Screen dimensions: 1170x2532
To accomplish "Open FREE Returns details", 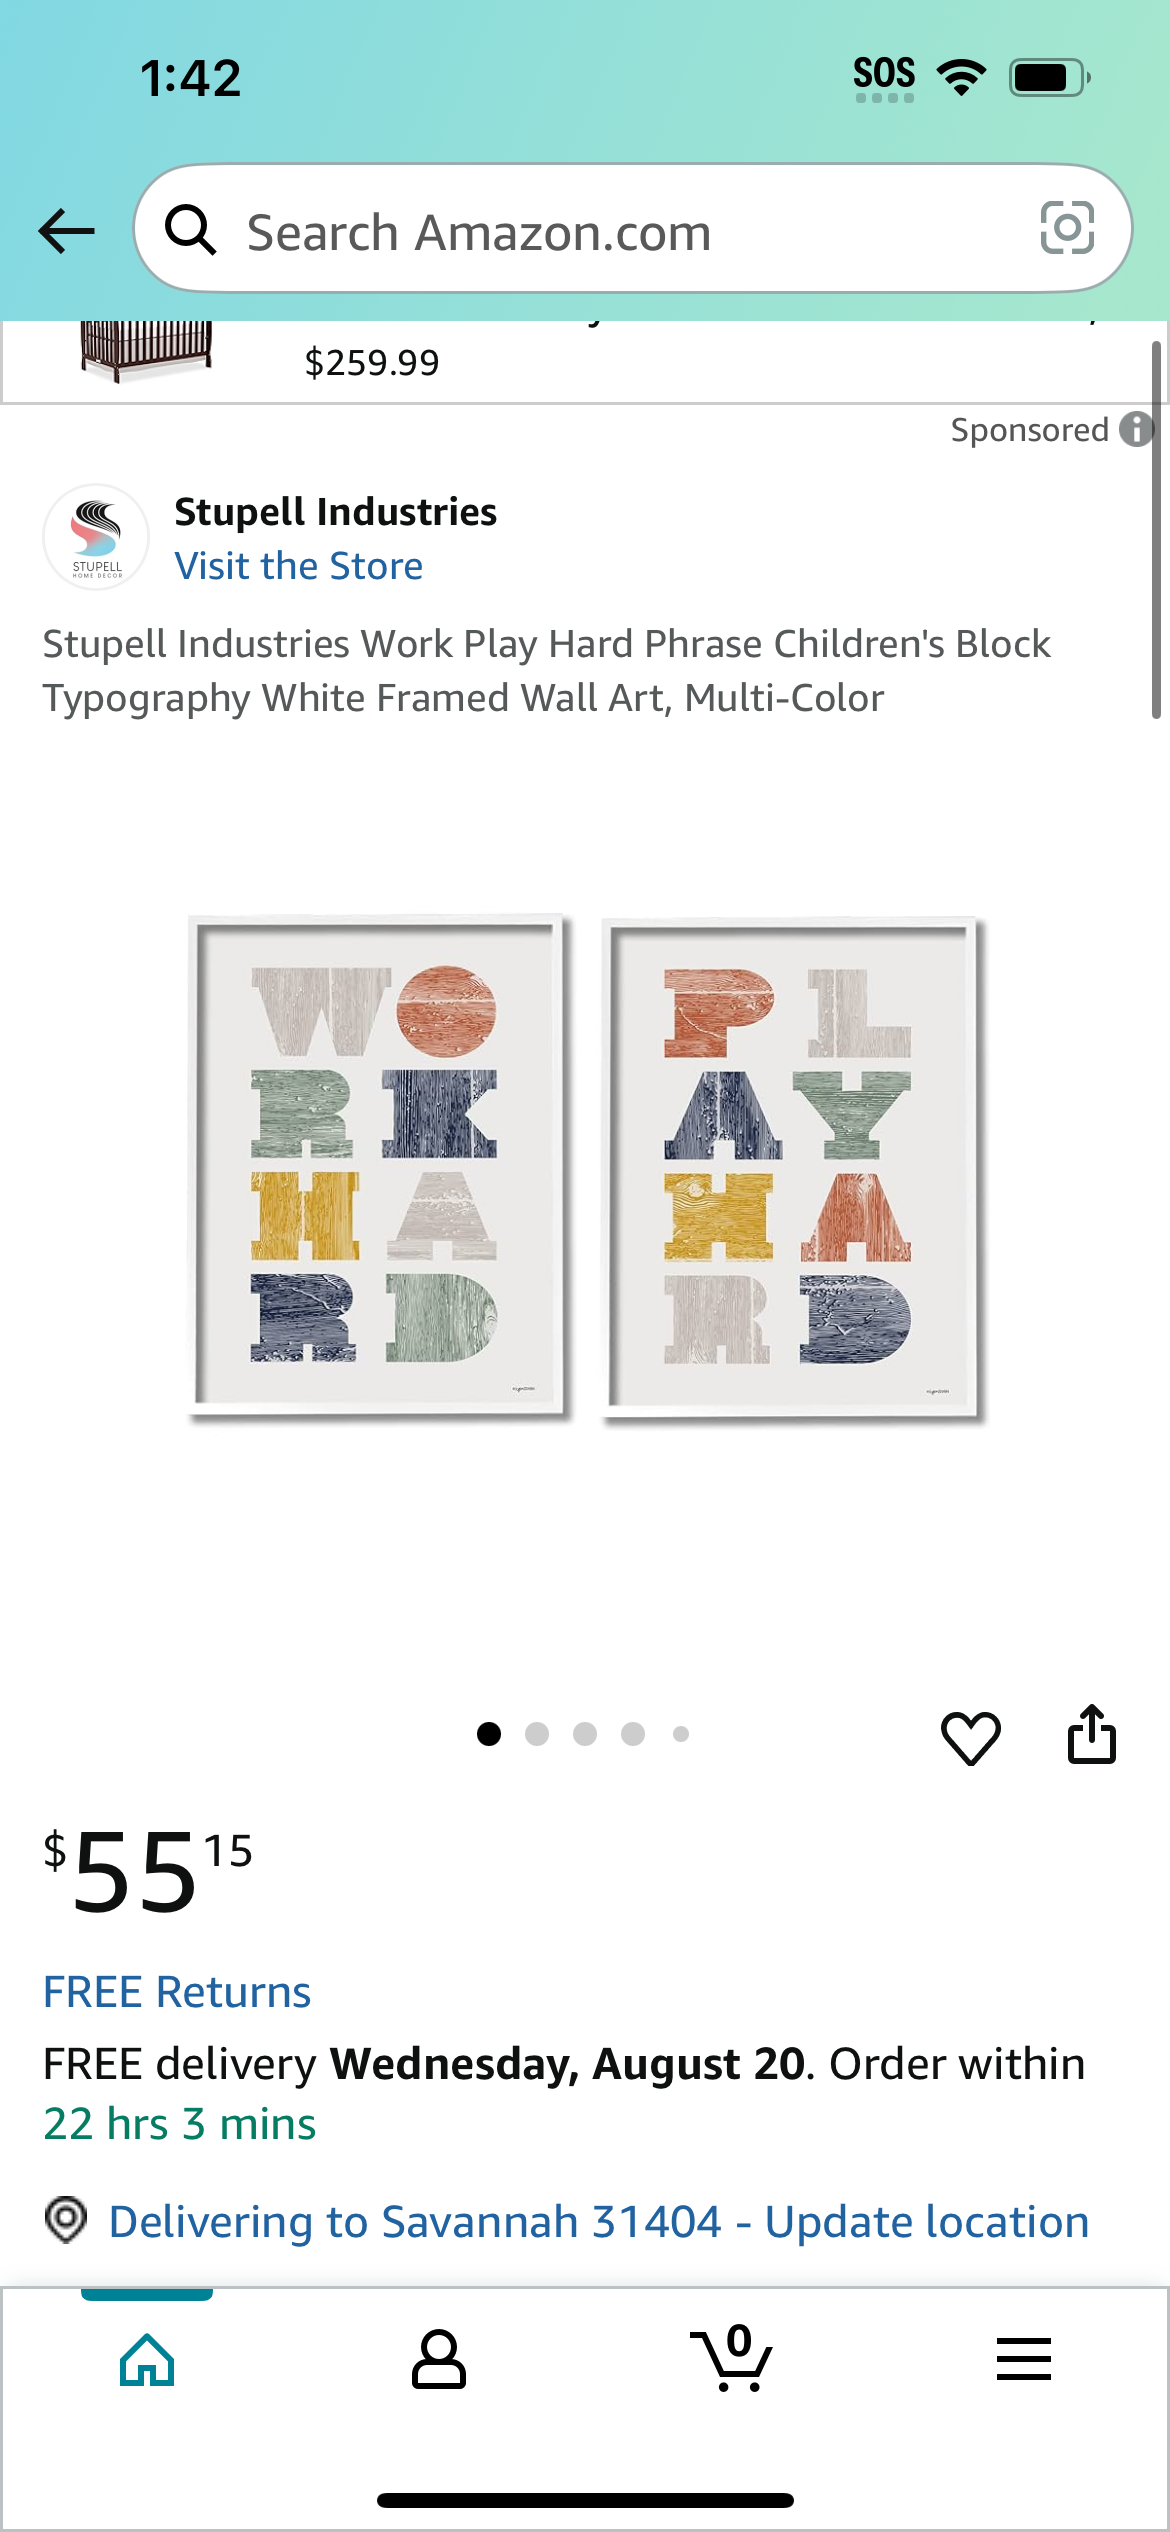I will 177,1992.
